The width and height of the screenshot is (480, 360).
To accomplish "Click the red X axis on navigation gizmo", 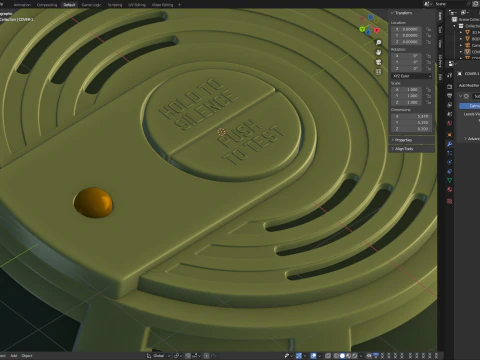I will click(377, 31).
